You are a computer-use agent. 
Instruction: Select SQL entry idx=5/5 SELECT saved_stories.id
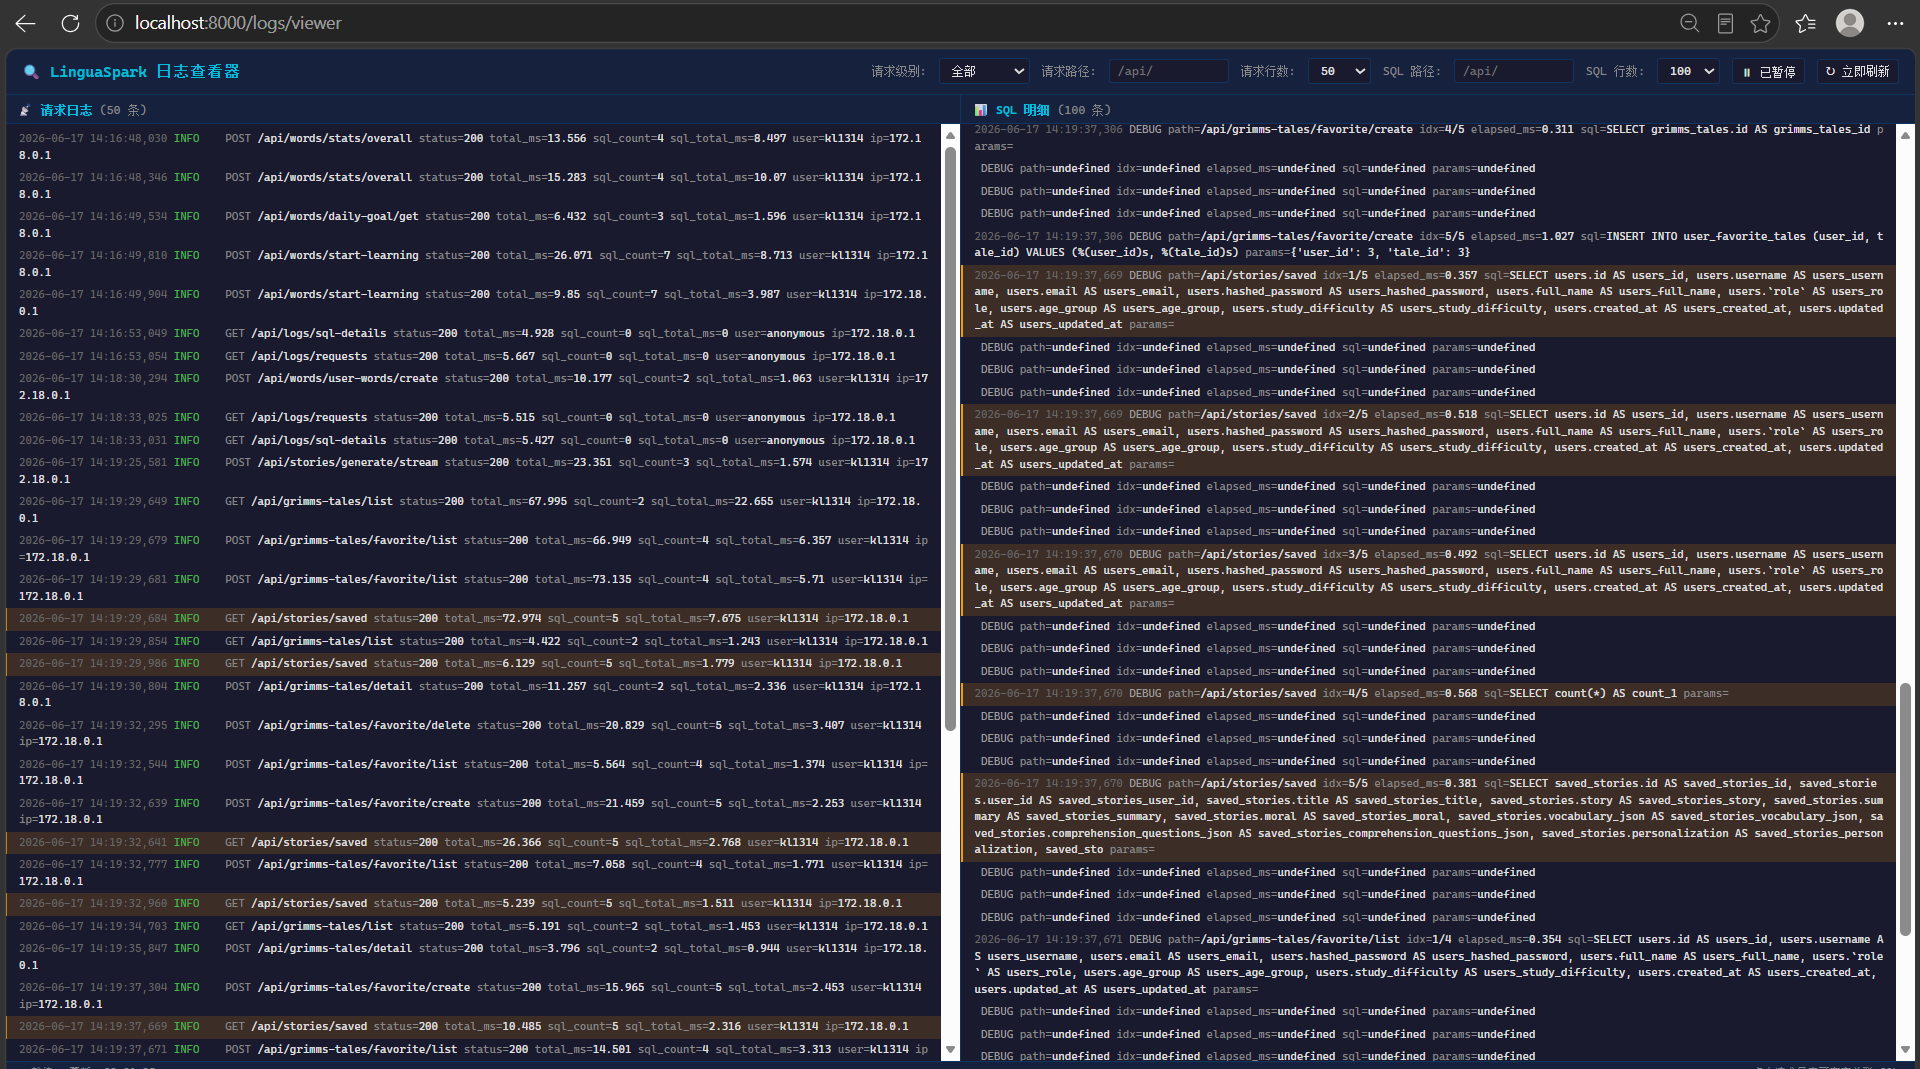pyautogui.click(x=1429, y=817)
